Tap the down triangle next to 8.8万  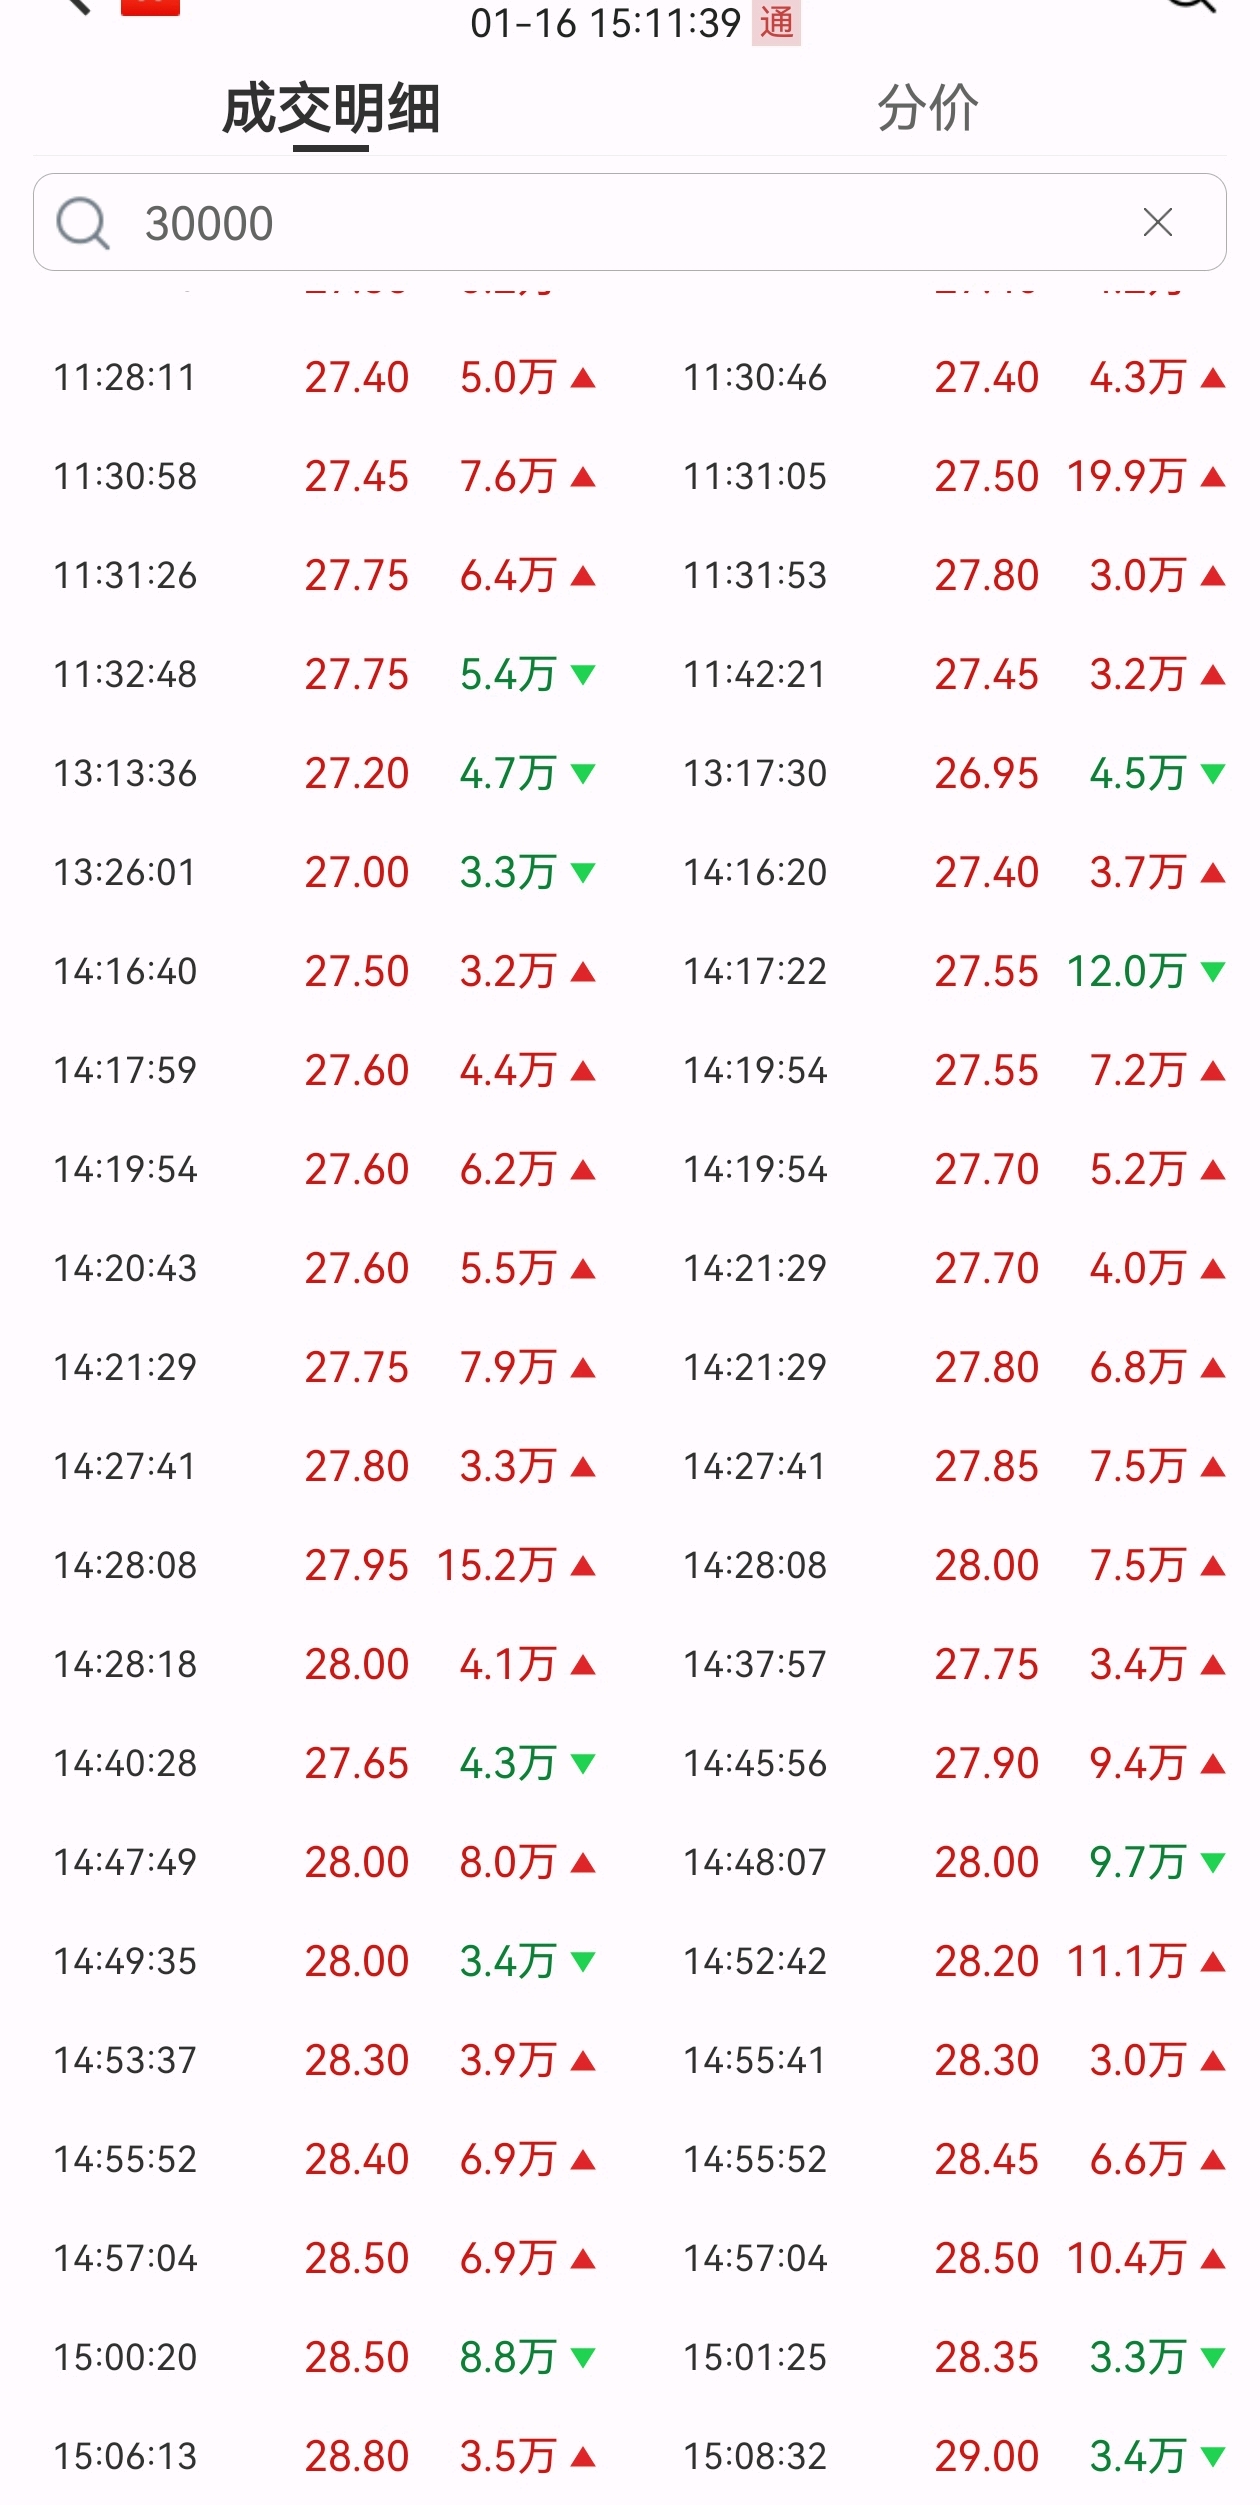pyautogui.click(x=583, y=2358)
